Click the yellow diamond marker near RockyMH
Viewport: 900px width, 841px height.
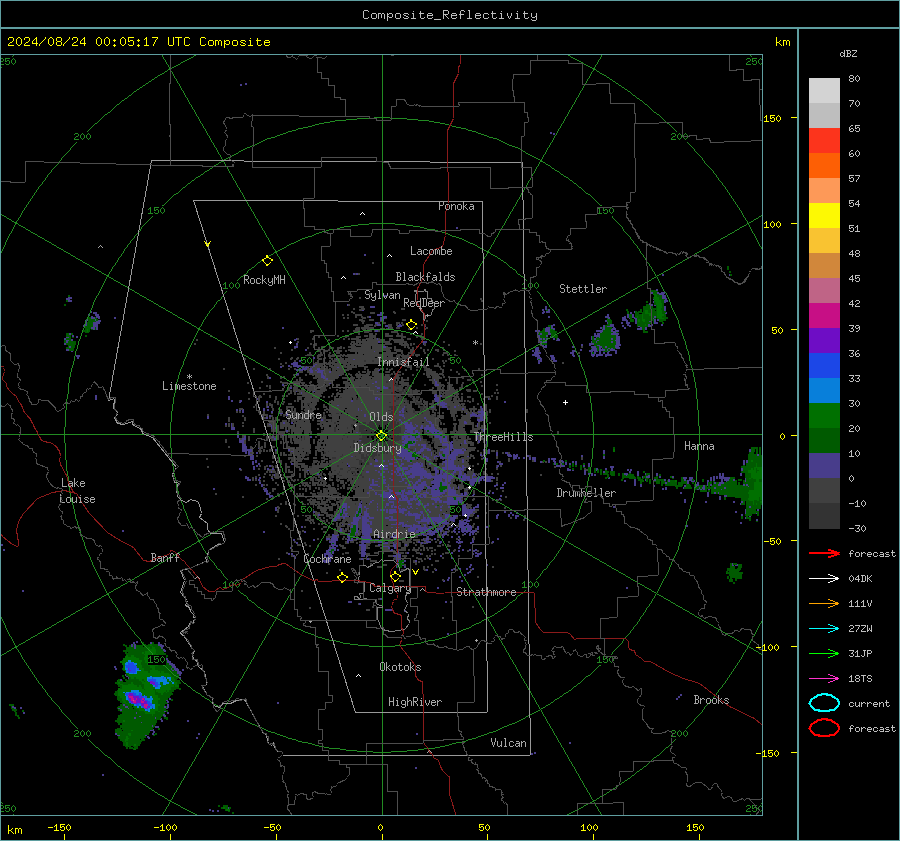267,261
